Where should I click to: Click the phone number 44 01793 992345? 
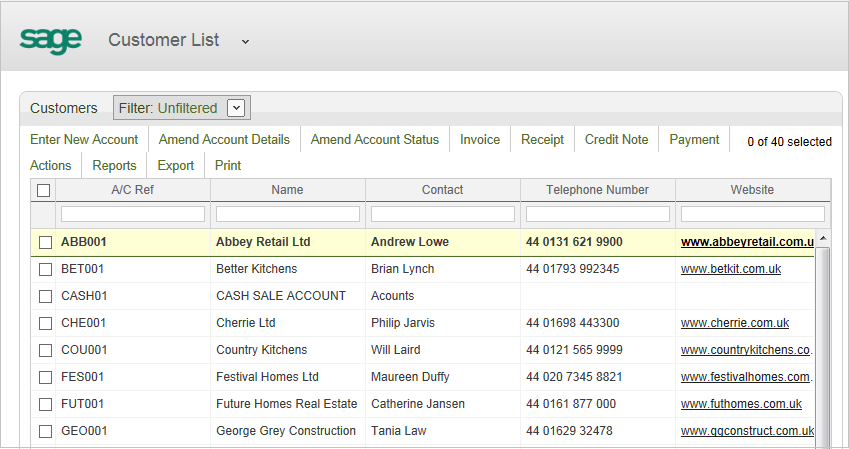pyautogui.click(x=572, y=269)
